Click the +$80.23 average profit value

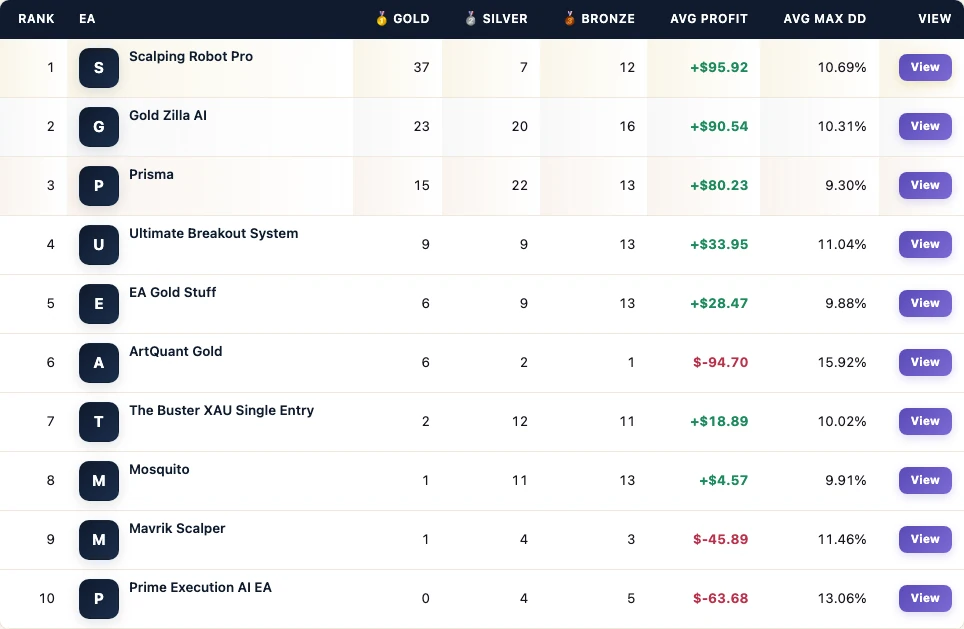(x=719, y=186)
